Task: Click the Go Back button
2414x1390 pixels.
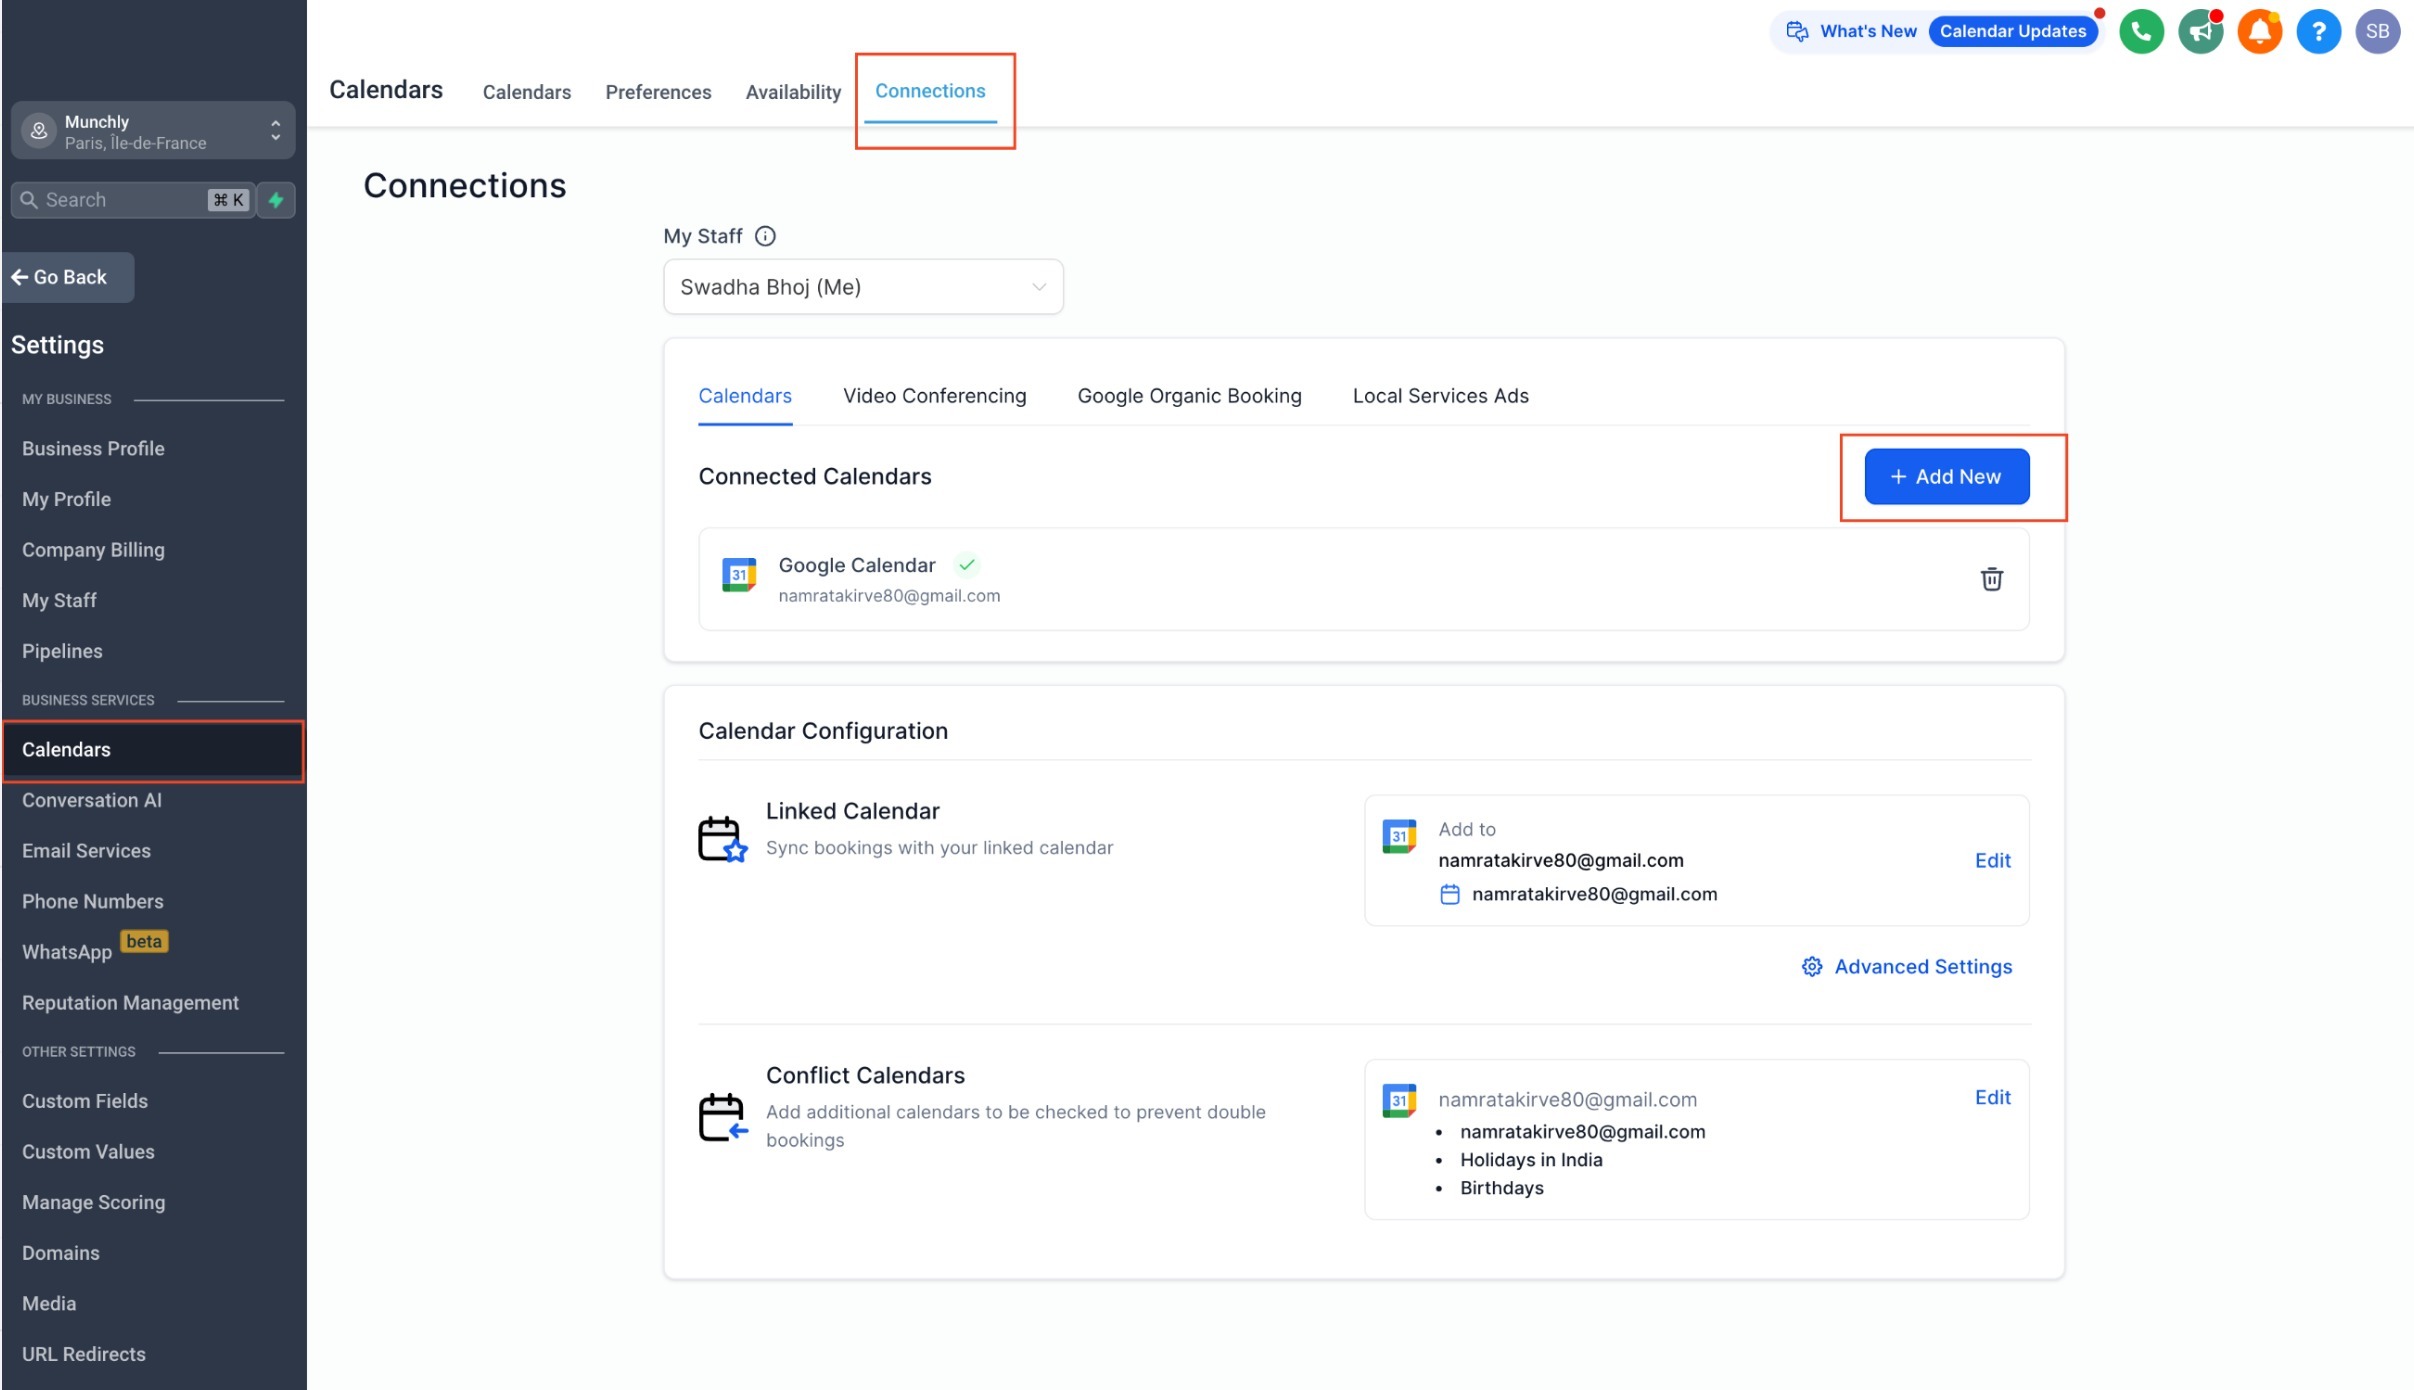Action: pyautogui.click(x=70, y=277)
